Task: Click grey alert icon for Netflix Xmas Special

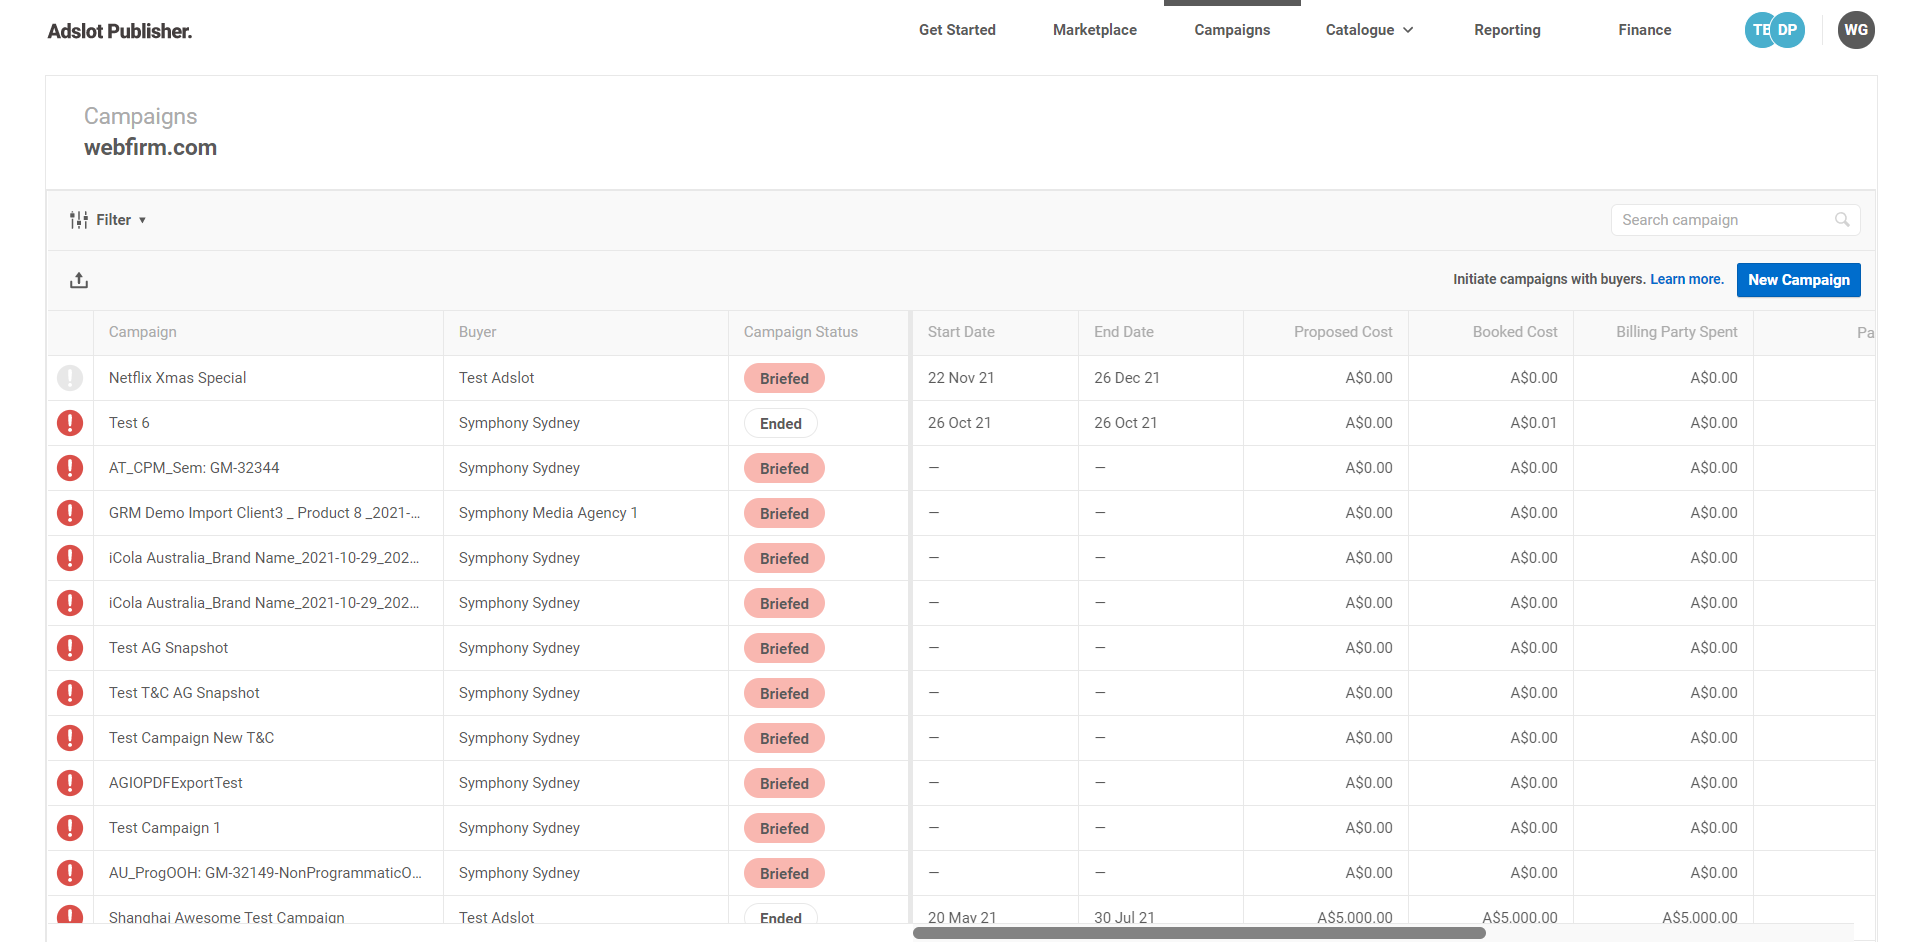Action: pyautogui.click(x=70, y=378)
